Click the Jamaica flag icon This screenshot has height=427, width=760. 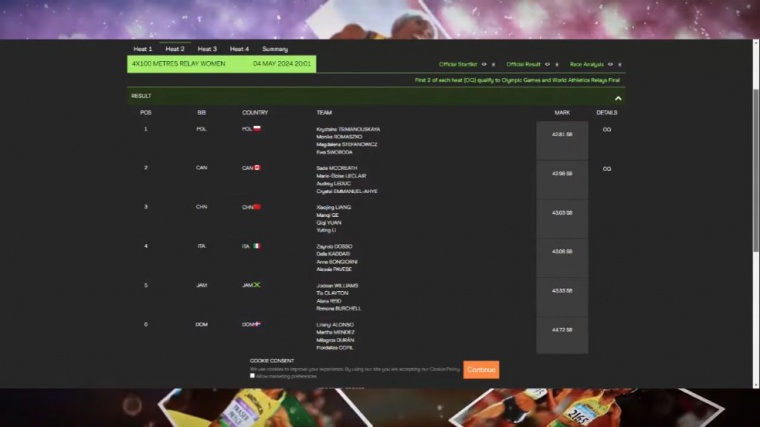(257, 285)
